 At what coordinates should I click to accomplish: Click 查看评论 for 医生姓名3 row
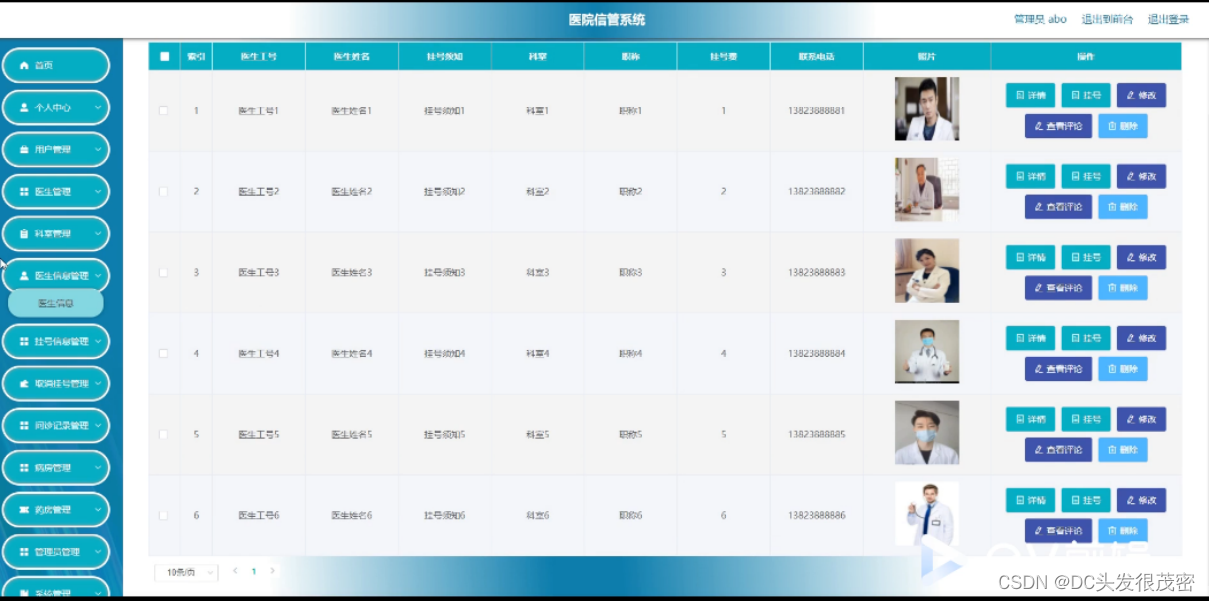tap(1058, 288)
